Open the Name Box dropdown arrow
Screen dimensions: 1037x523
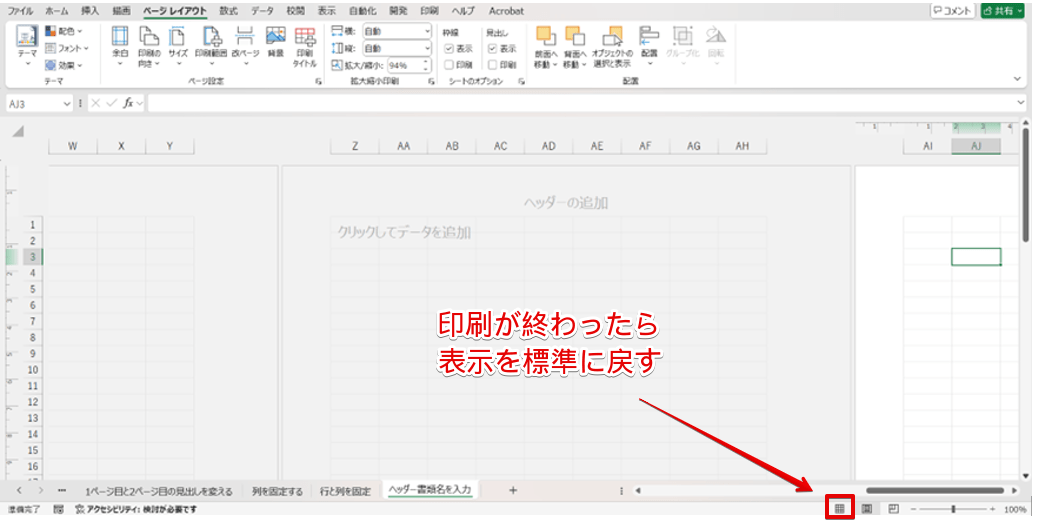coord(66,104)
